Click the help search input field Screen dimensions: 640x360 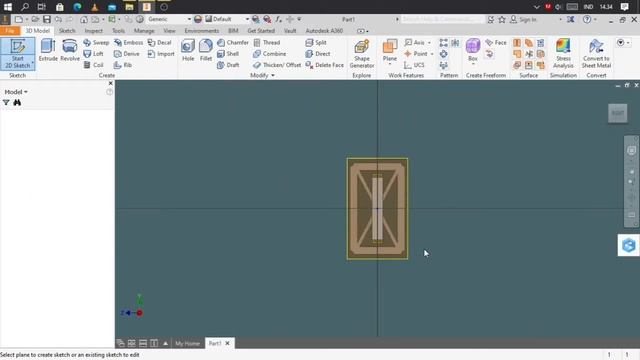click(x=442, y=19)
